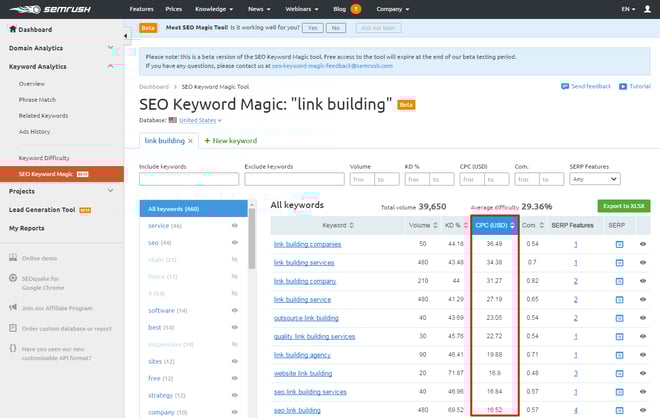Toggle visibility of free keyword group
Viewport: 660px width, 418px height.
235,378
